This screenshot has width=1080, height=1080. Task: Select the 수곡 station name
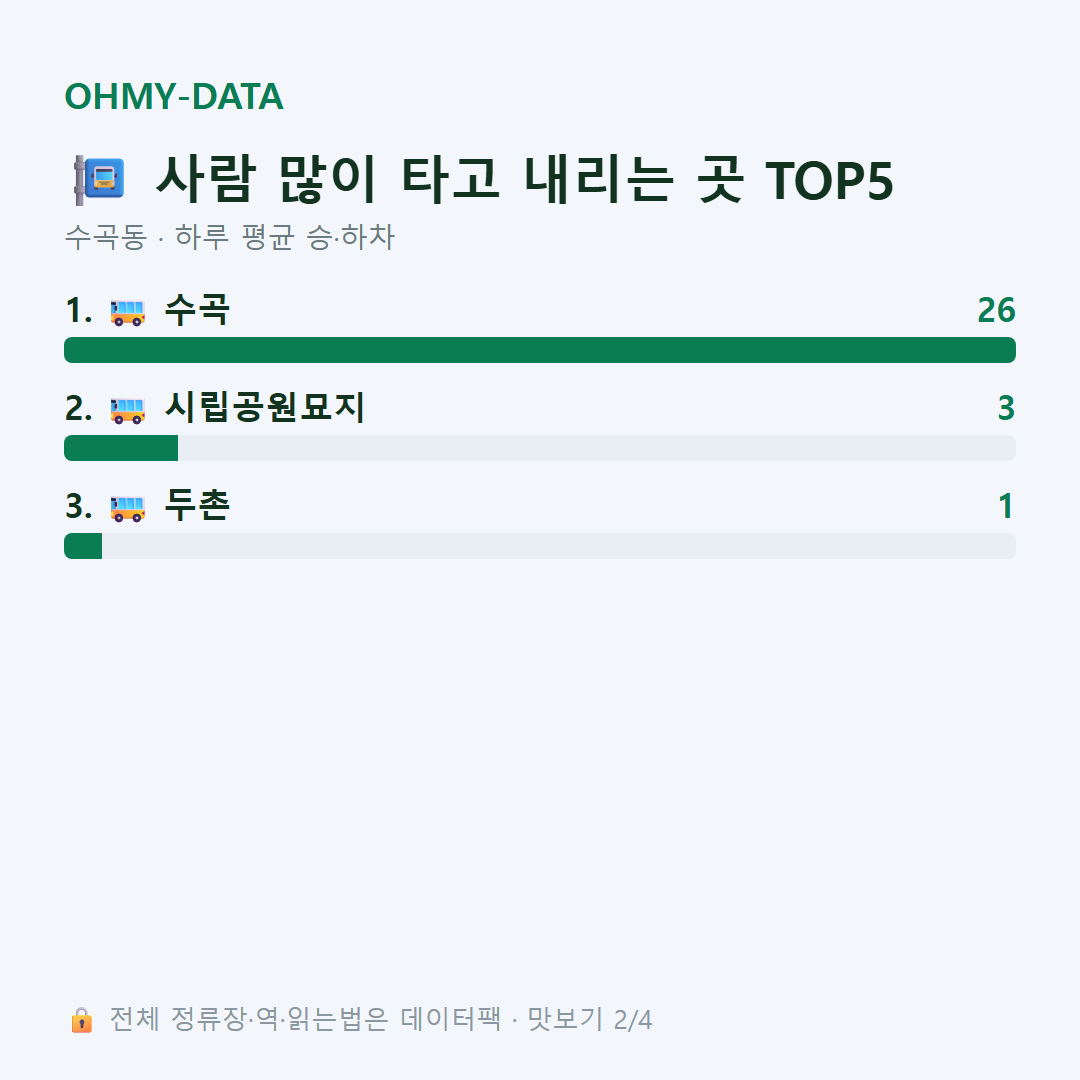coord(197,311)
